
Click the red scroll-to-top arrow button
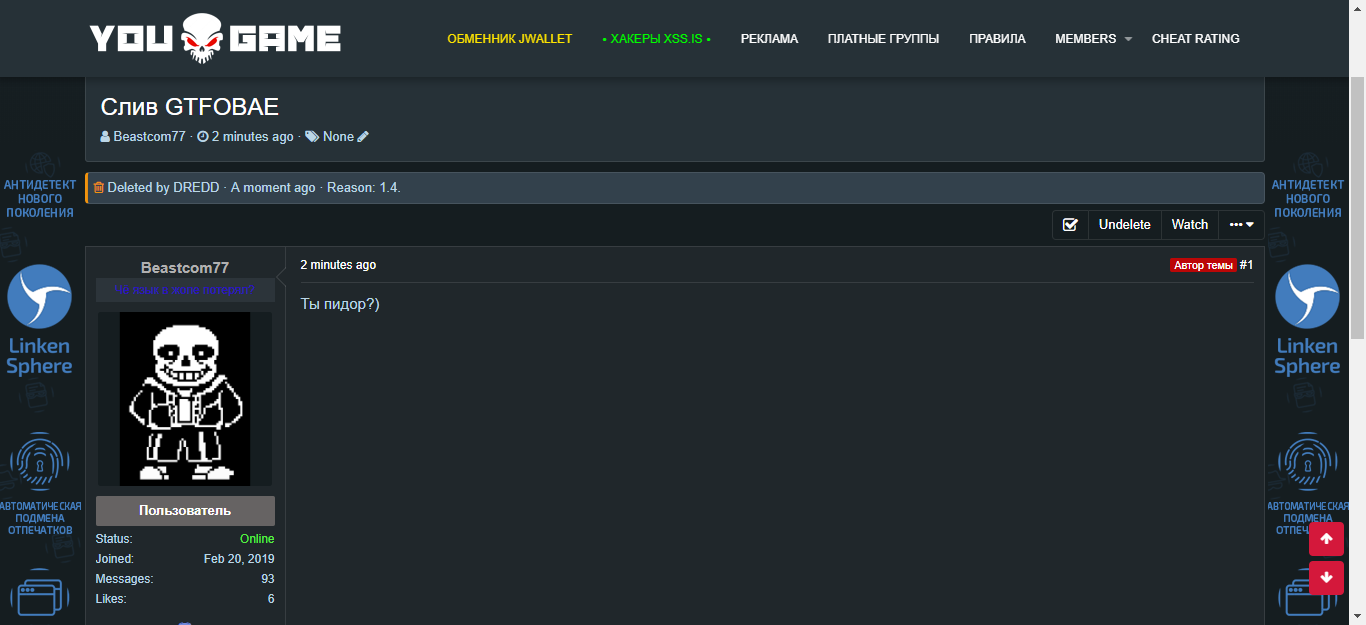coord(1326,538)
